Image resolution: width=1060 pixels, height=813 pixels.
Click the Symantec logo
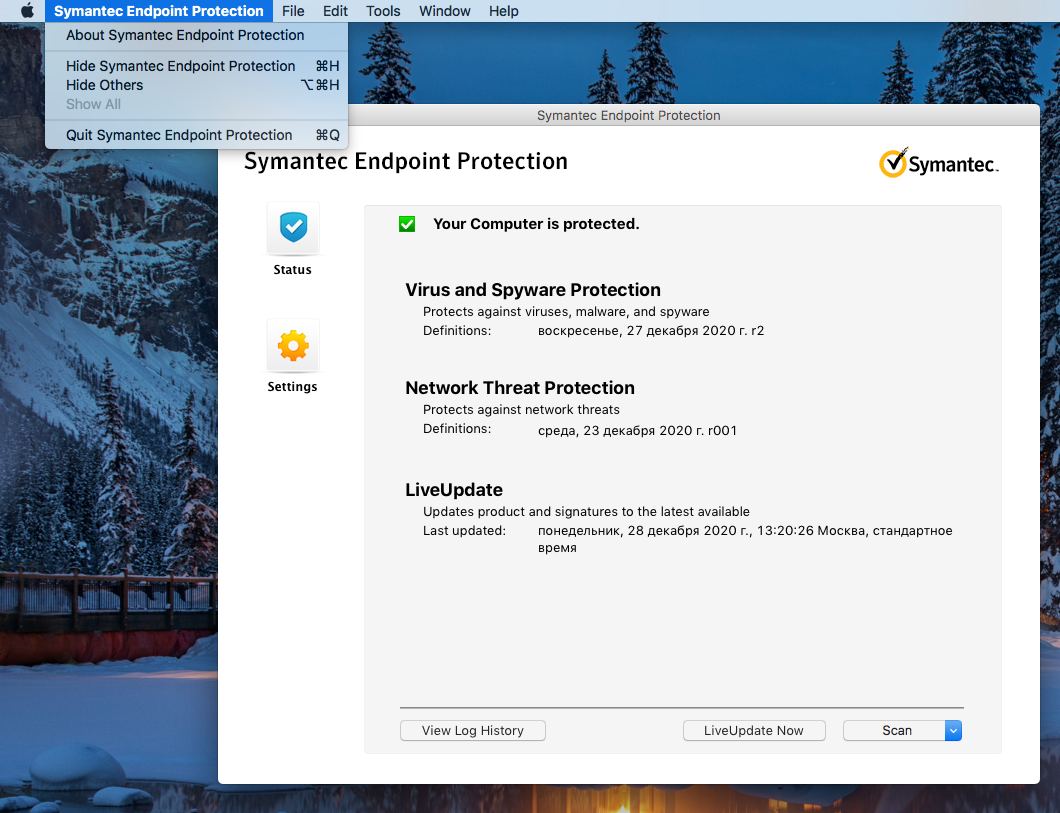pos(938,163)
